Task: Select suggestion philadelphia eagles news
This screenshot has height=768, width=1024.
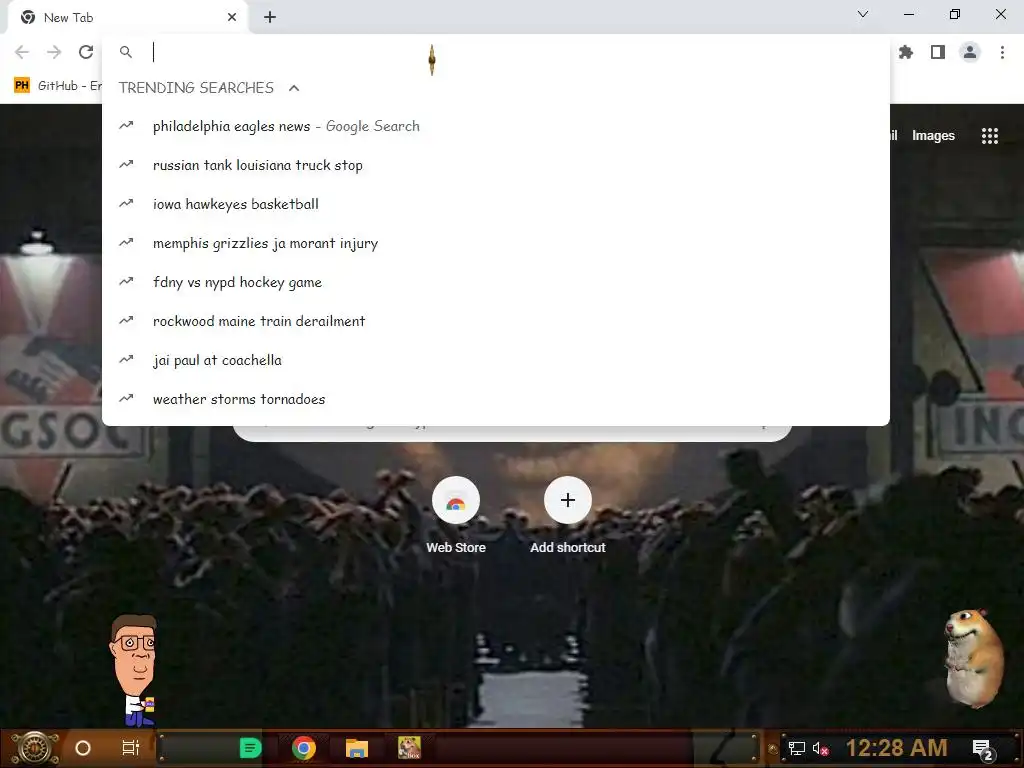Action: coord(496,126)
